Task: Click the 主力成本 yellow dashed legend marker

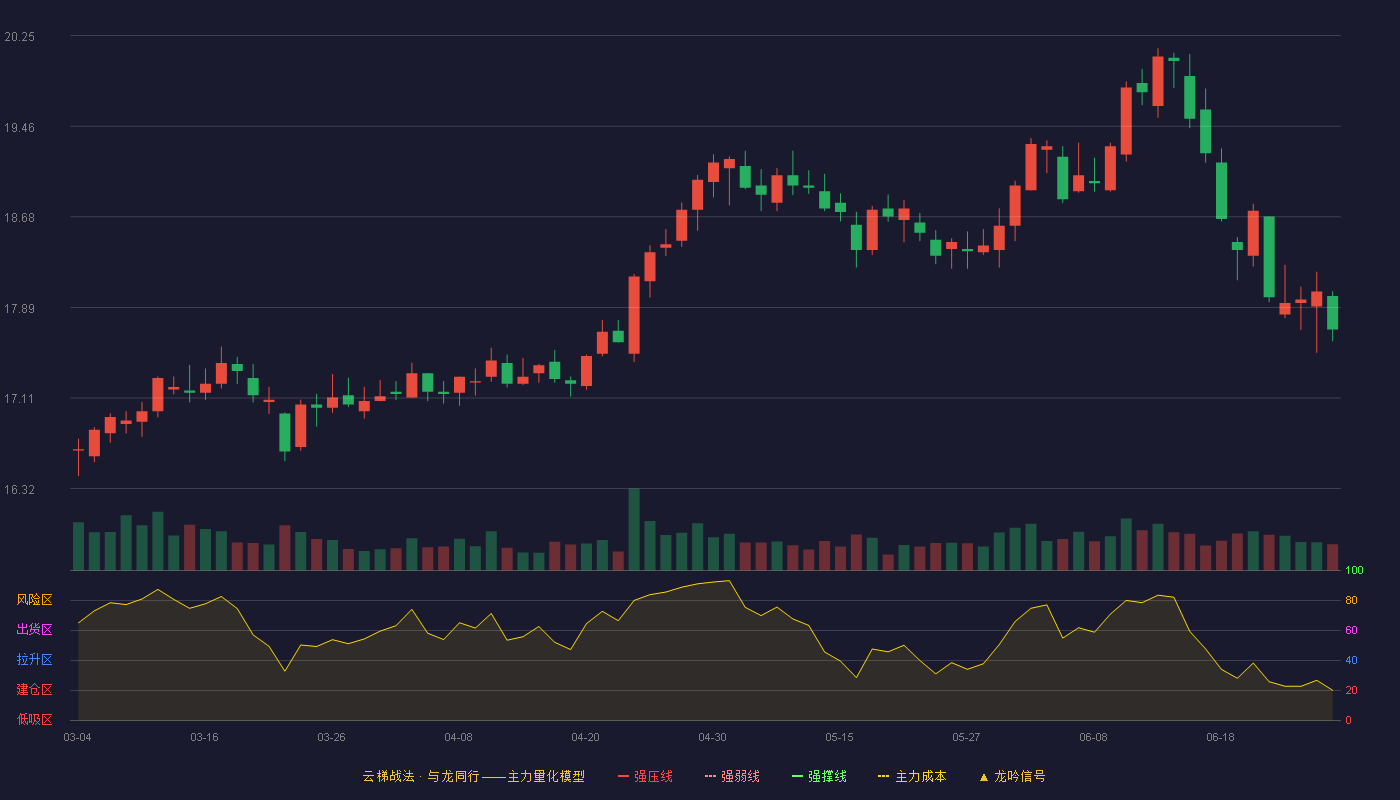Action: (883, 777)
